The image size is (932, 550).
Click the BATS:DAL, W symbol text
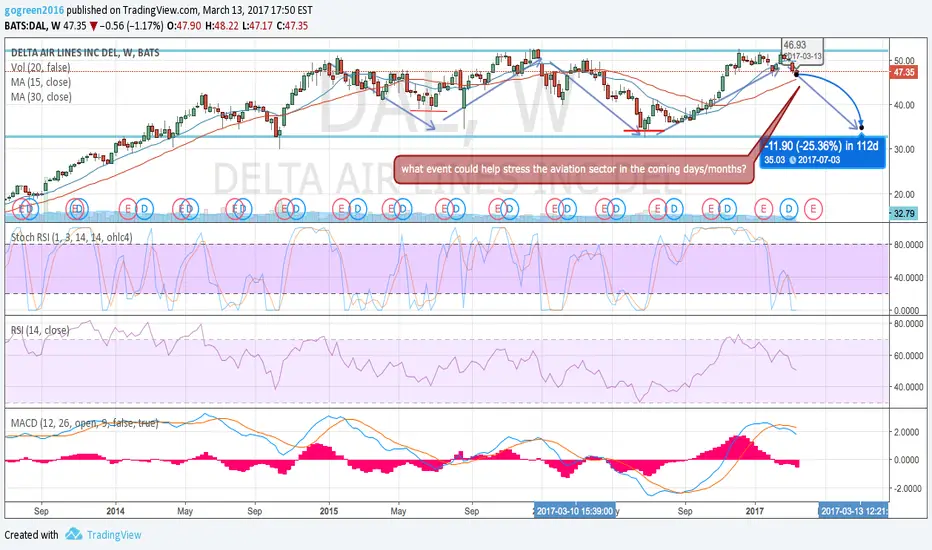(32, 26)
